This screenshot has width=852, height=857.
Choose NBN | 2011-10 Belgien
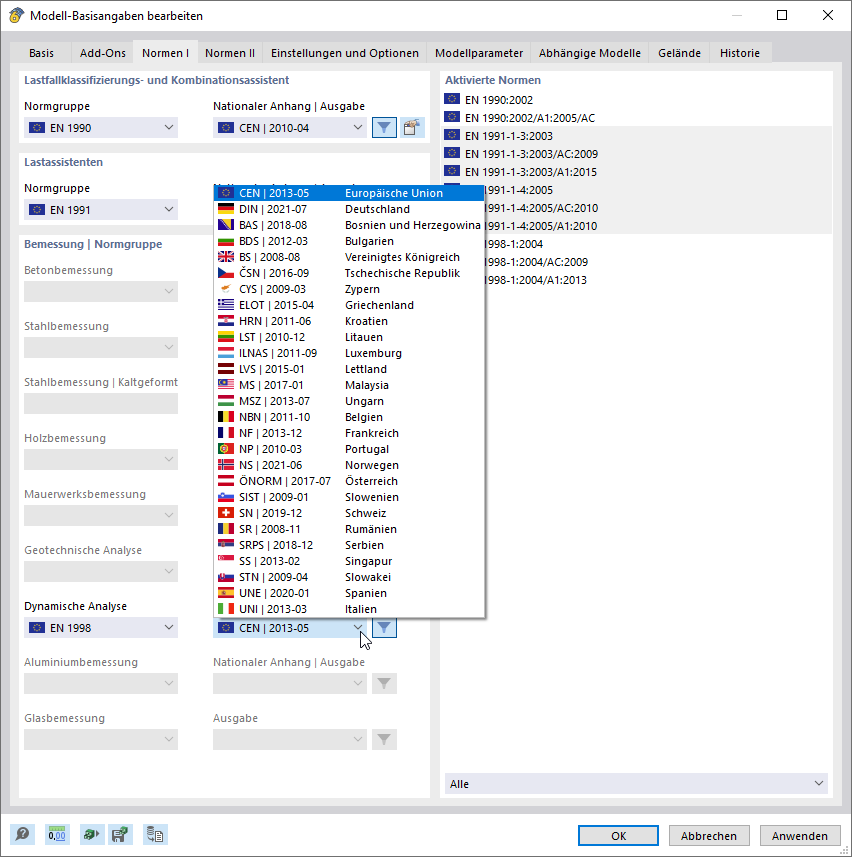[349, 417]
